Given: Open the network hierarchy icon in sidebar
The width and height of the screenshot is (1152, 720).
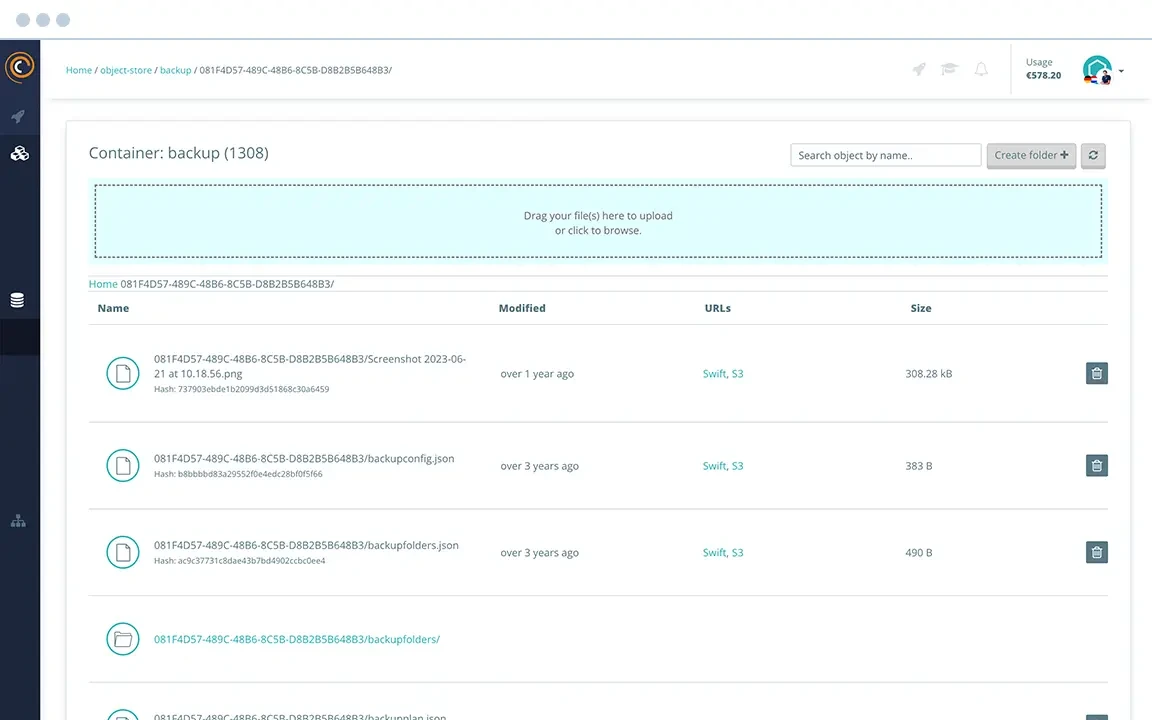Looking at the screenshot, I should [18, 522].
